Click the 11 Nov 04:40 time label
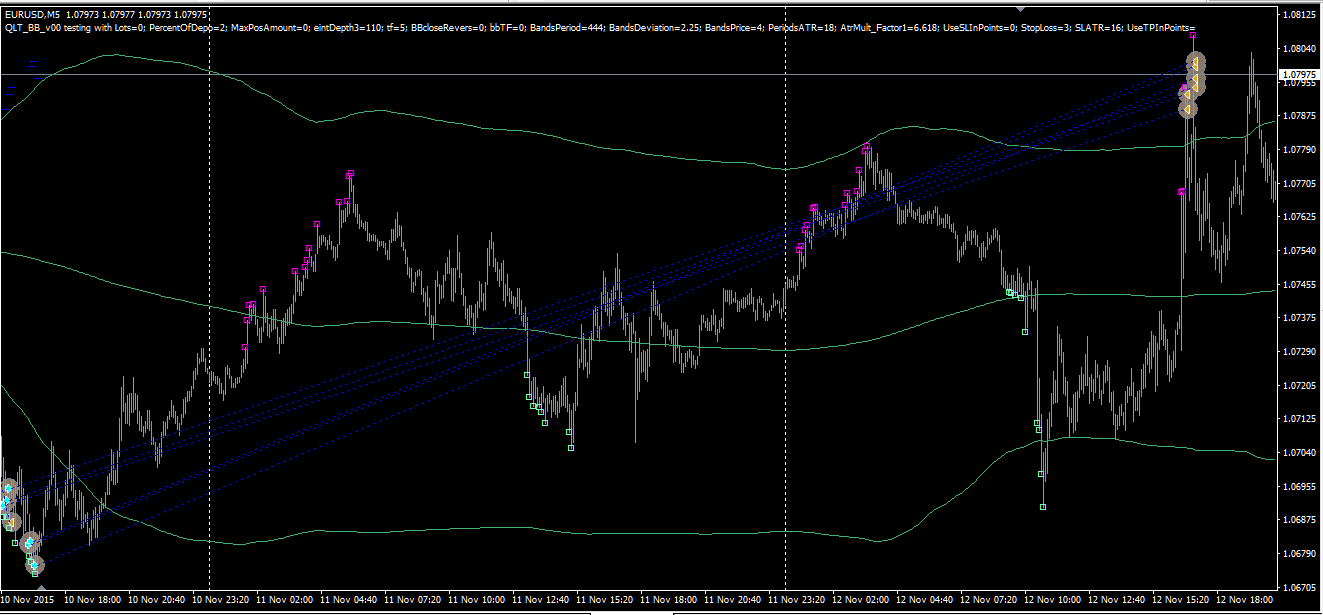The width and height of the screenshot is (1323, 615). [350, 600]
